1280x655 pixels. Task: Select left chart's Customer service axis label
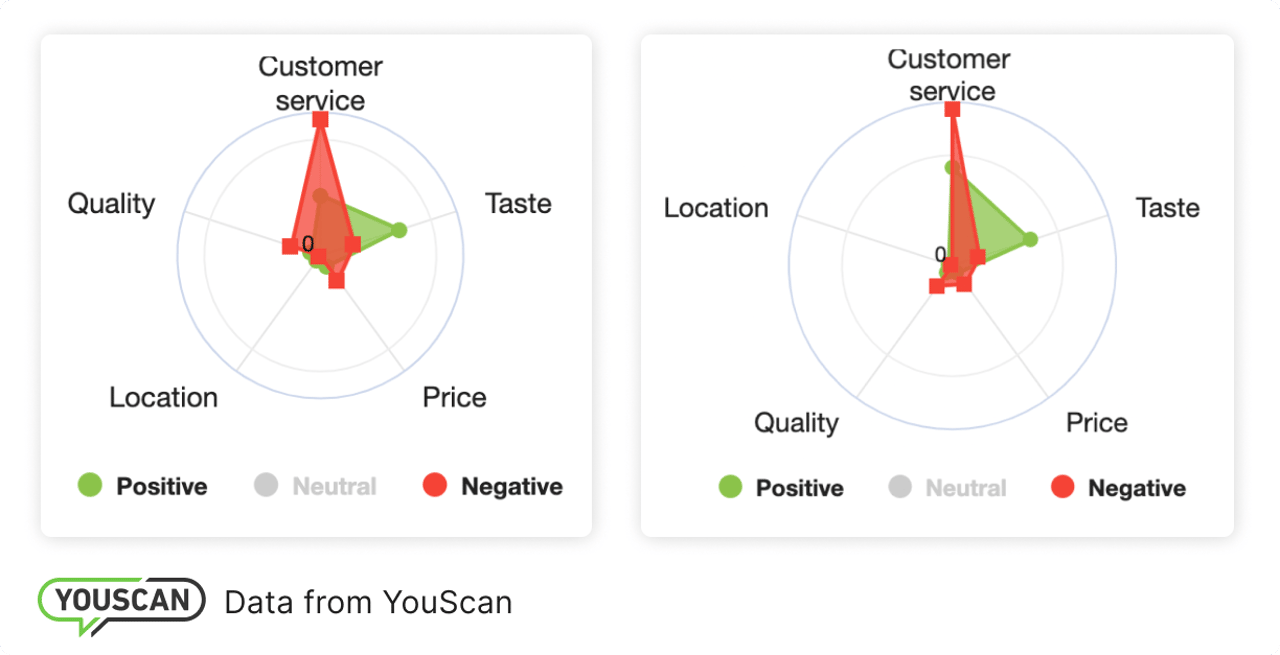(320, 83)
